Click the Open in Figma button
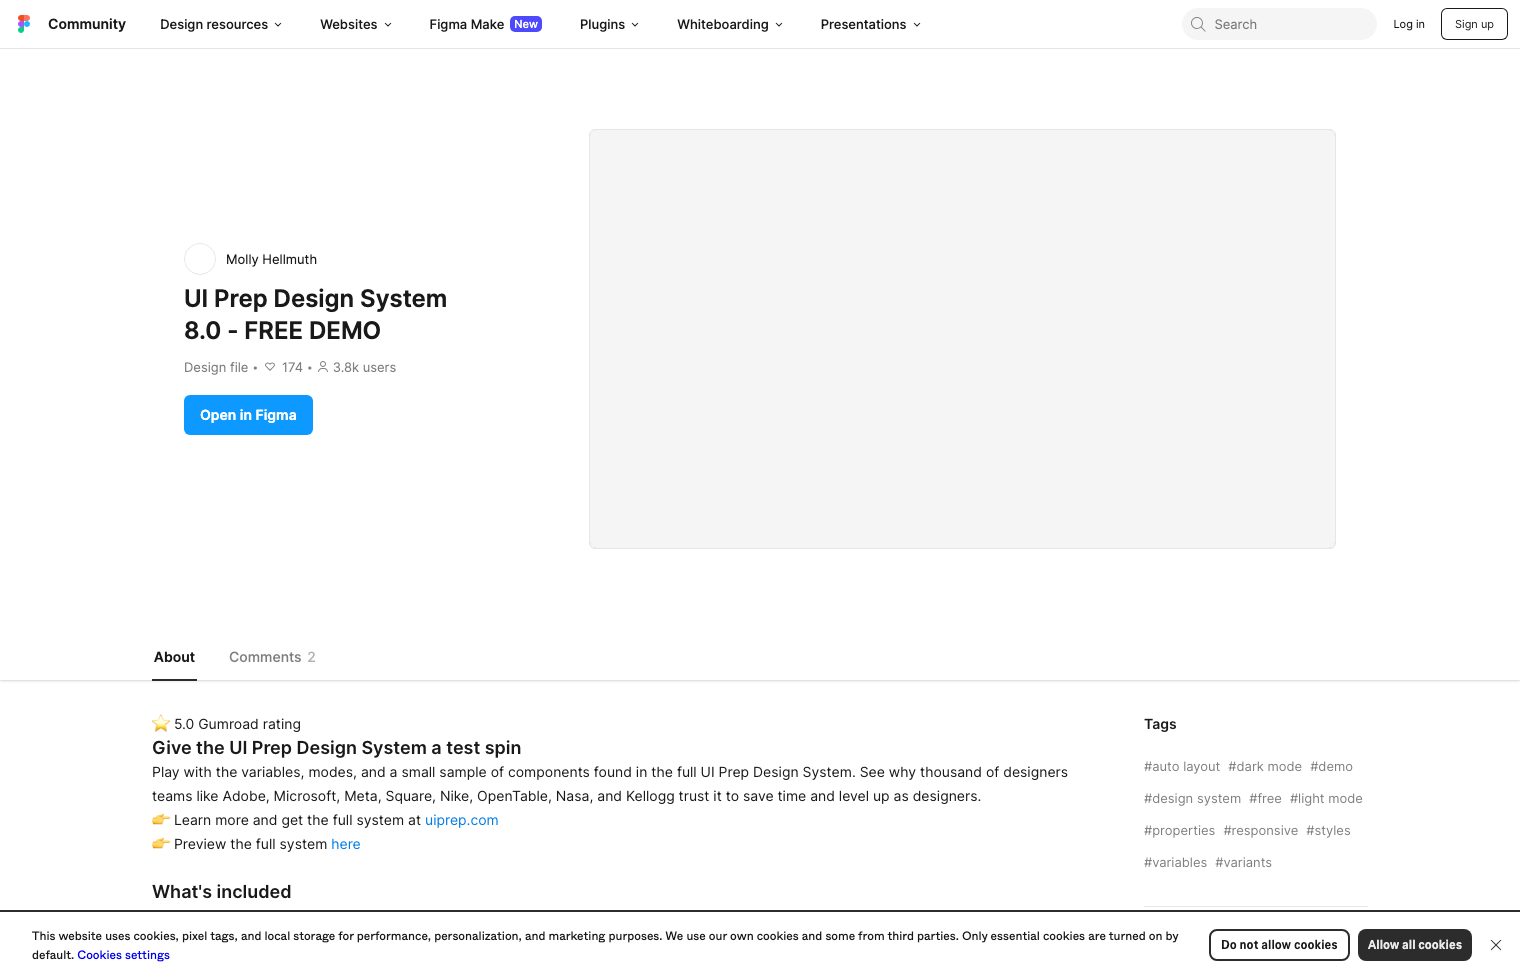This screenshot has width=1520, height=980. tap(248, 414)
